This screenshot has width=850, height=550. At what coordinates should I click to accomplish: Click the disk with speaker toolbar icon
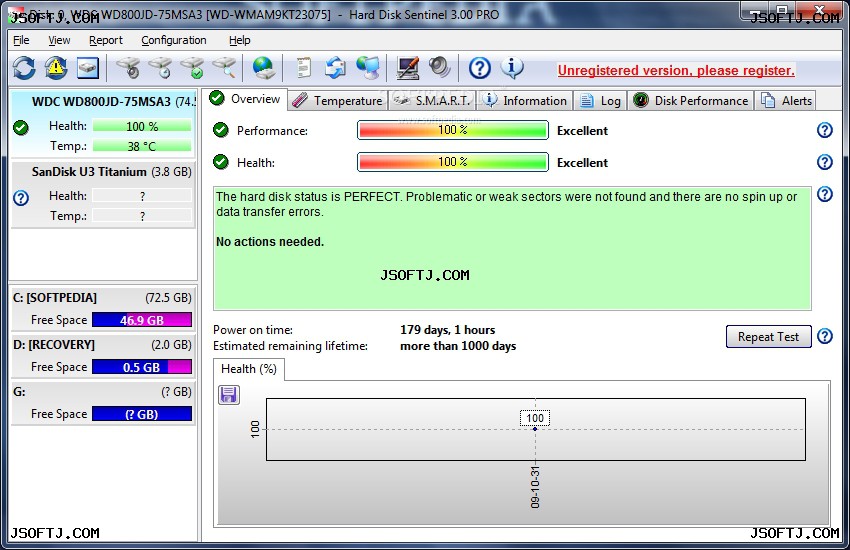(x=128, y=68)
